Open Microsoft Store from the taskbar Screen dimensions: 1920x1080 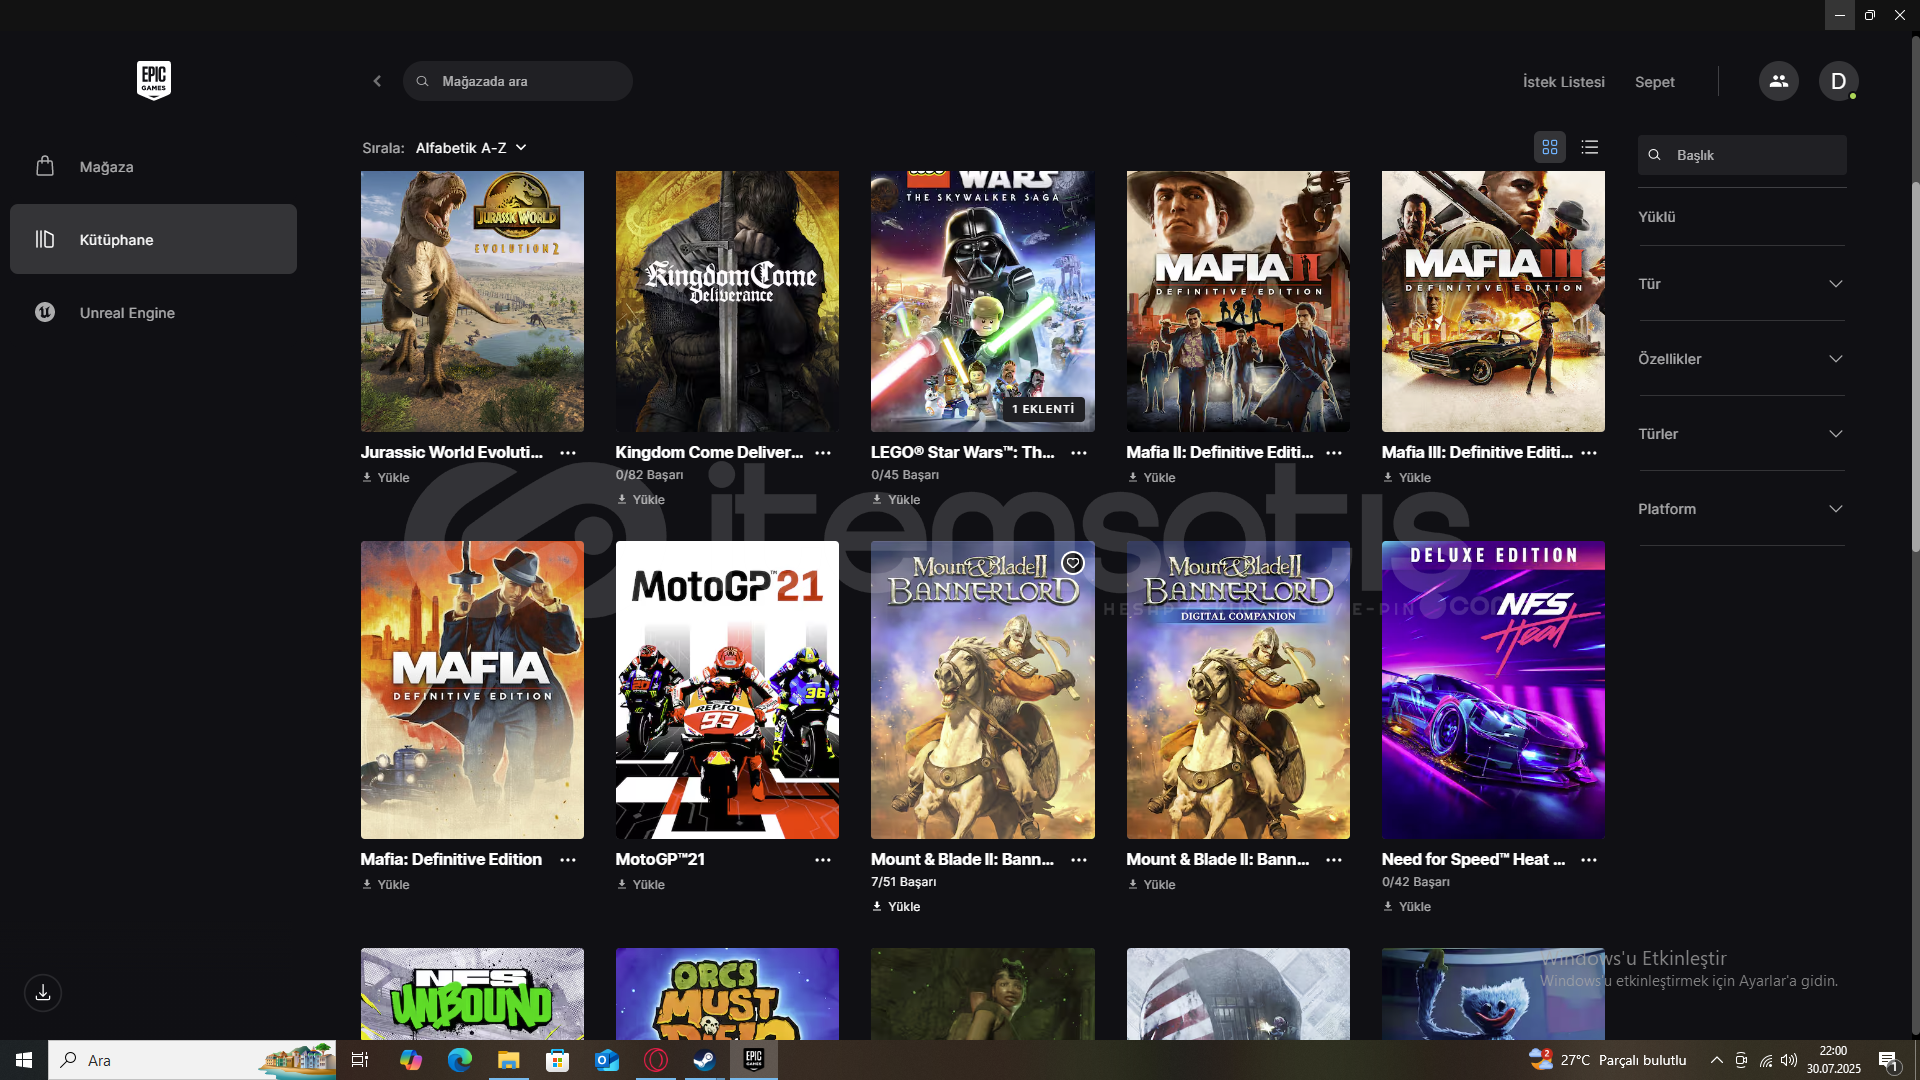pyautogui.click(x=557, y=1060)
